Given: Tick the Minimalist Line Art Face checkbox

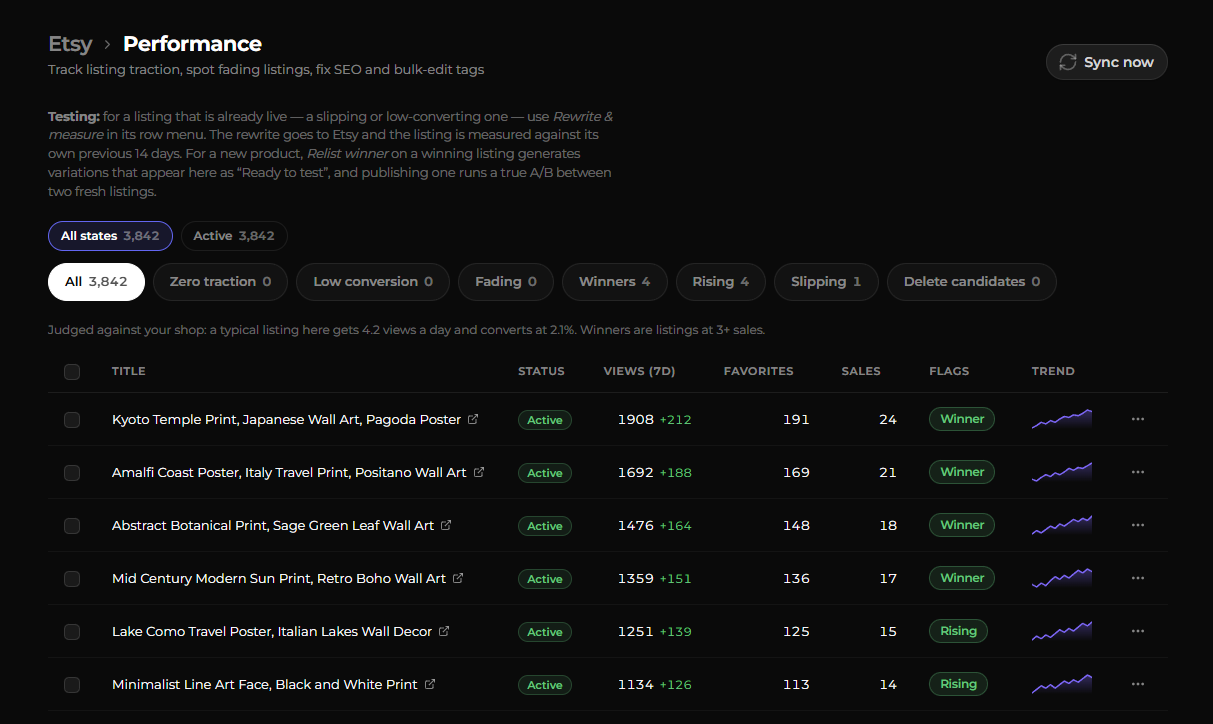Looking at the screenshot, I should pos(72,685).
